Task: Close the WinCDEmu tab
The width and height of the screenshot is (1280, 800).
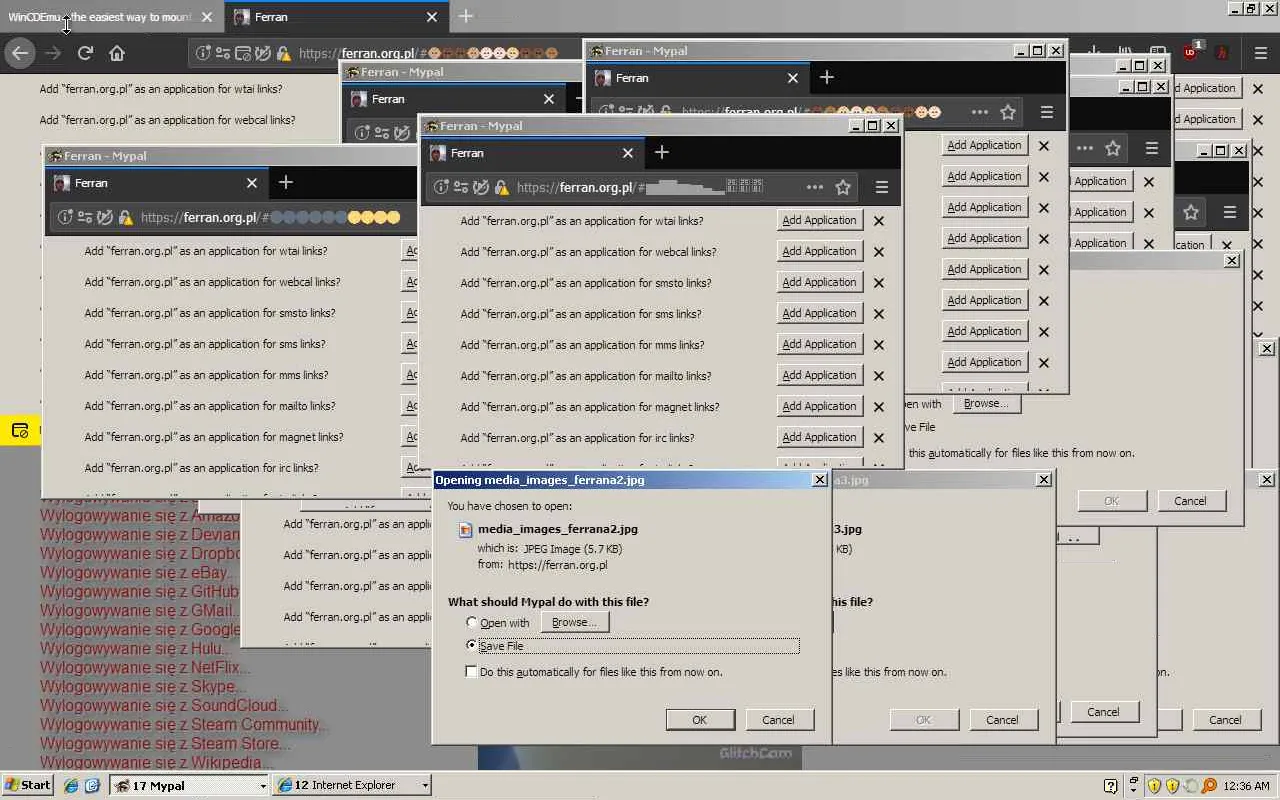Action: [206, 17]
